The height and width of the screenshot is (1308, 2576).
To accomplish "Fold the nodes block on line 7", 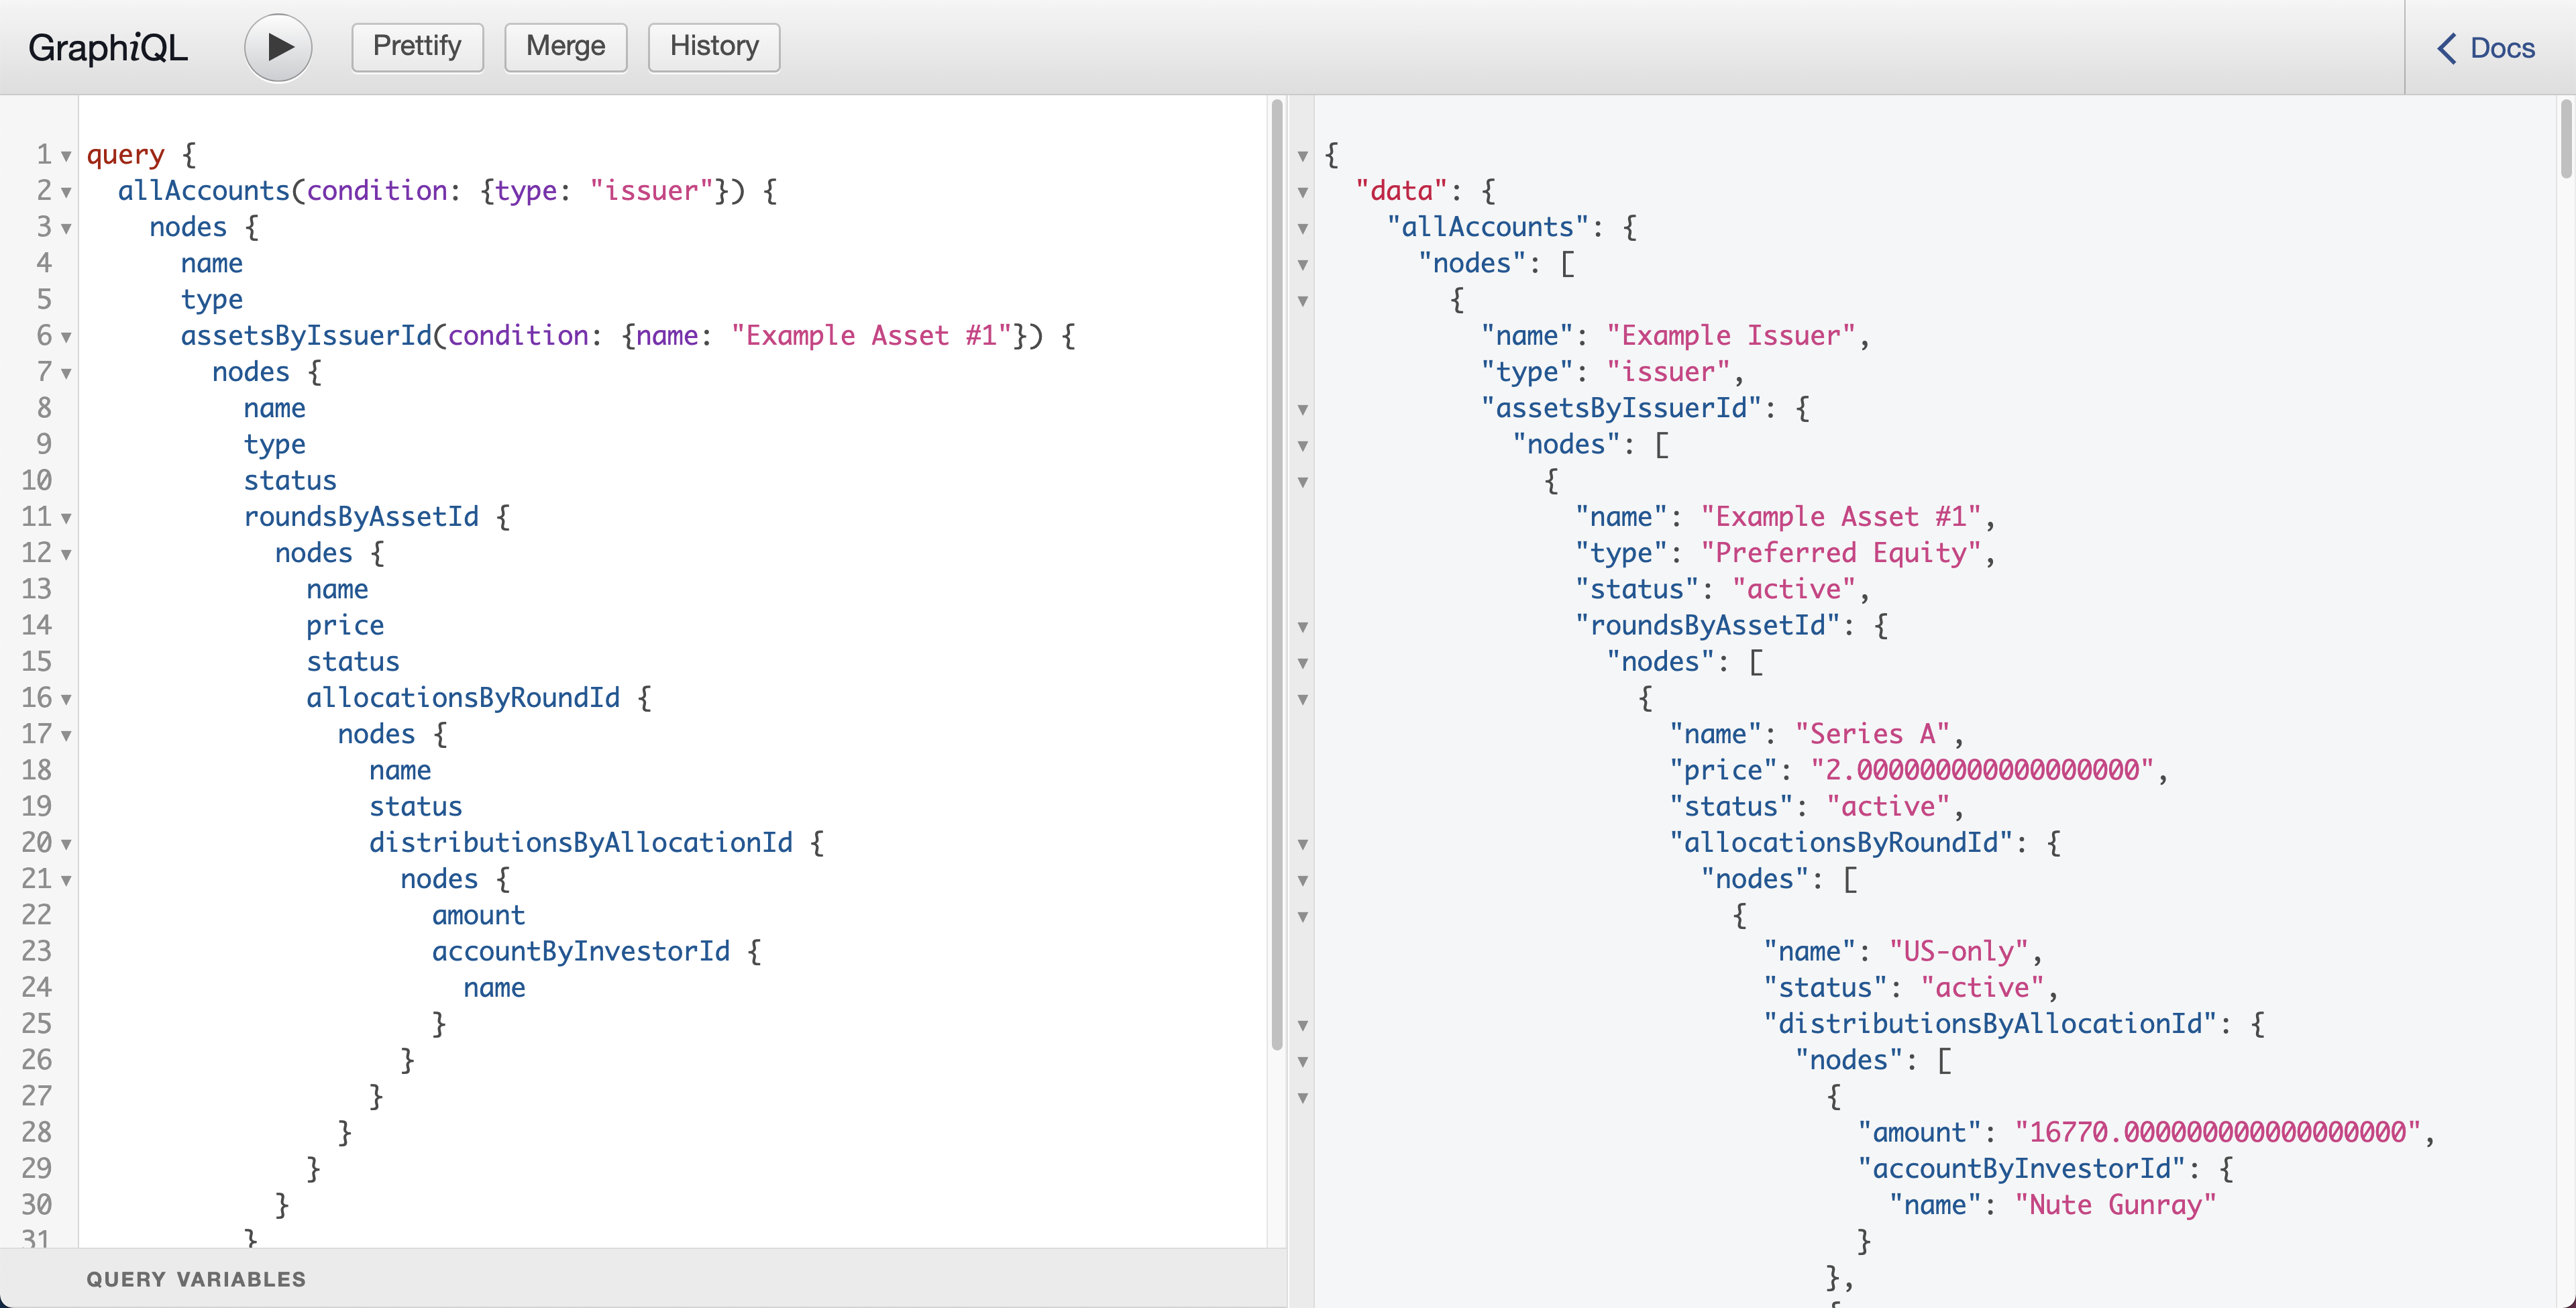I will click(x=66, y=373).
